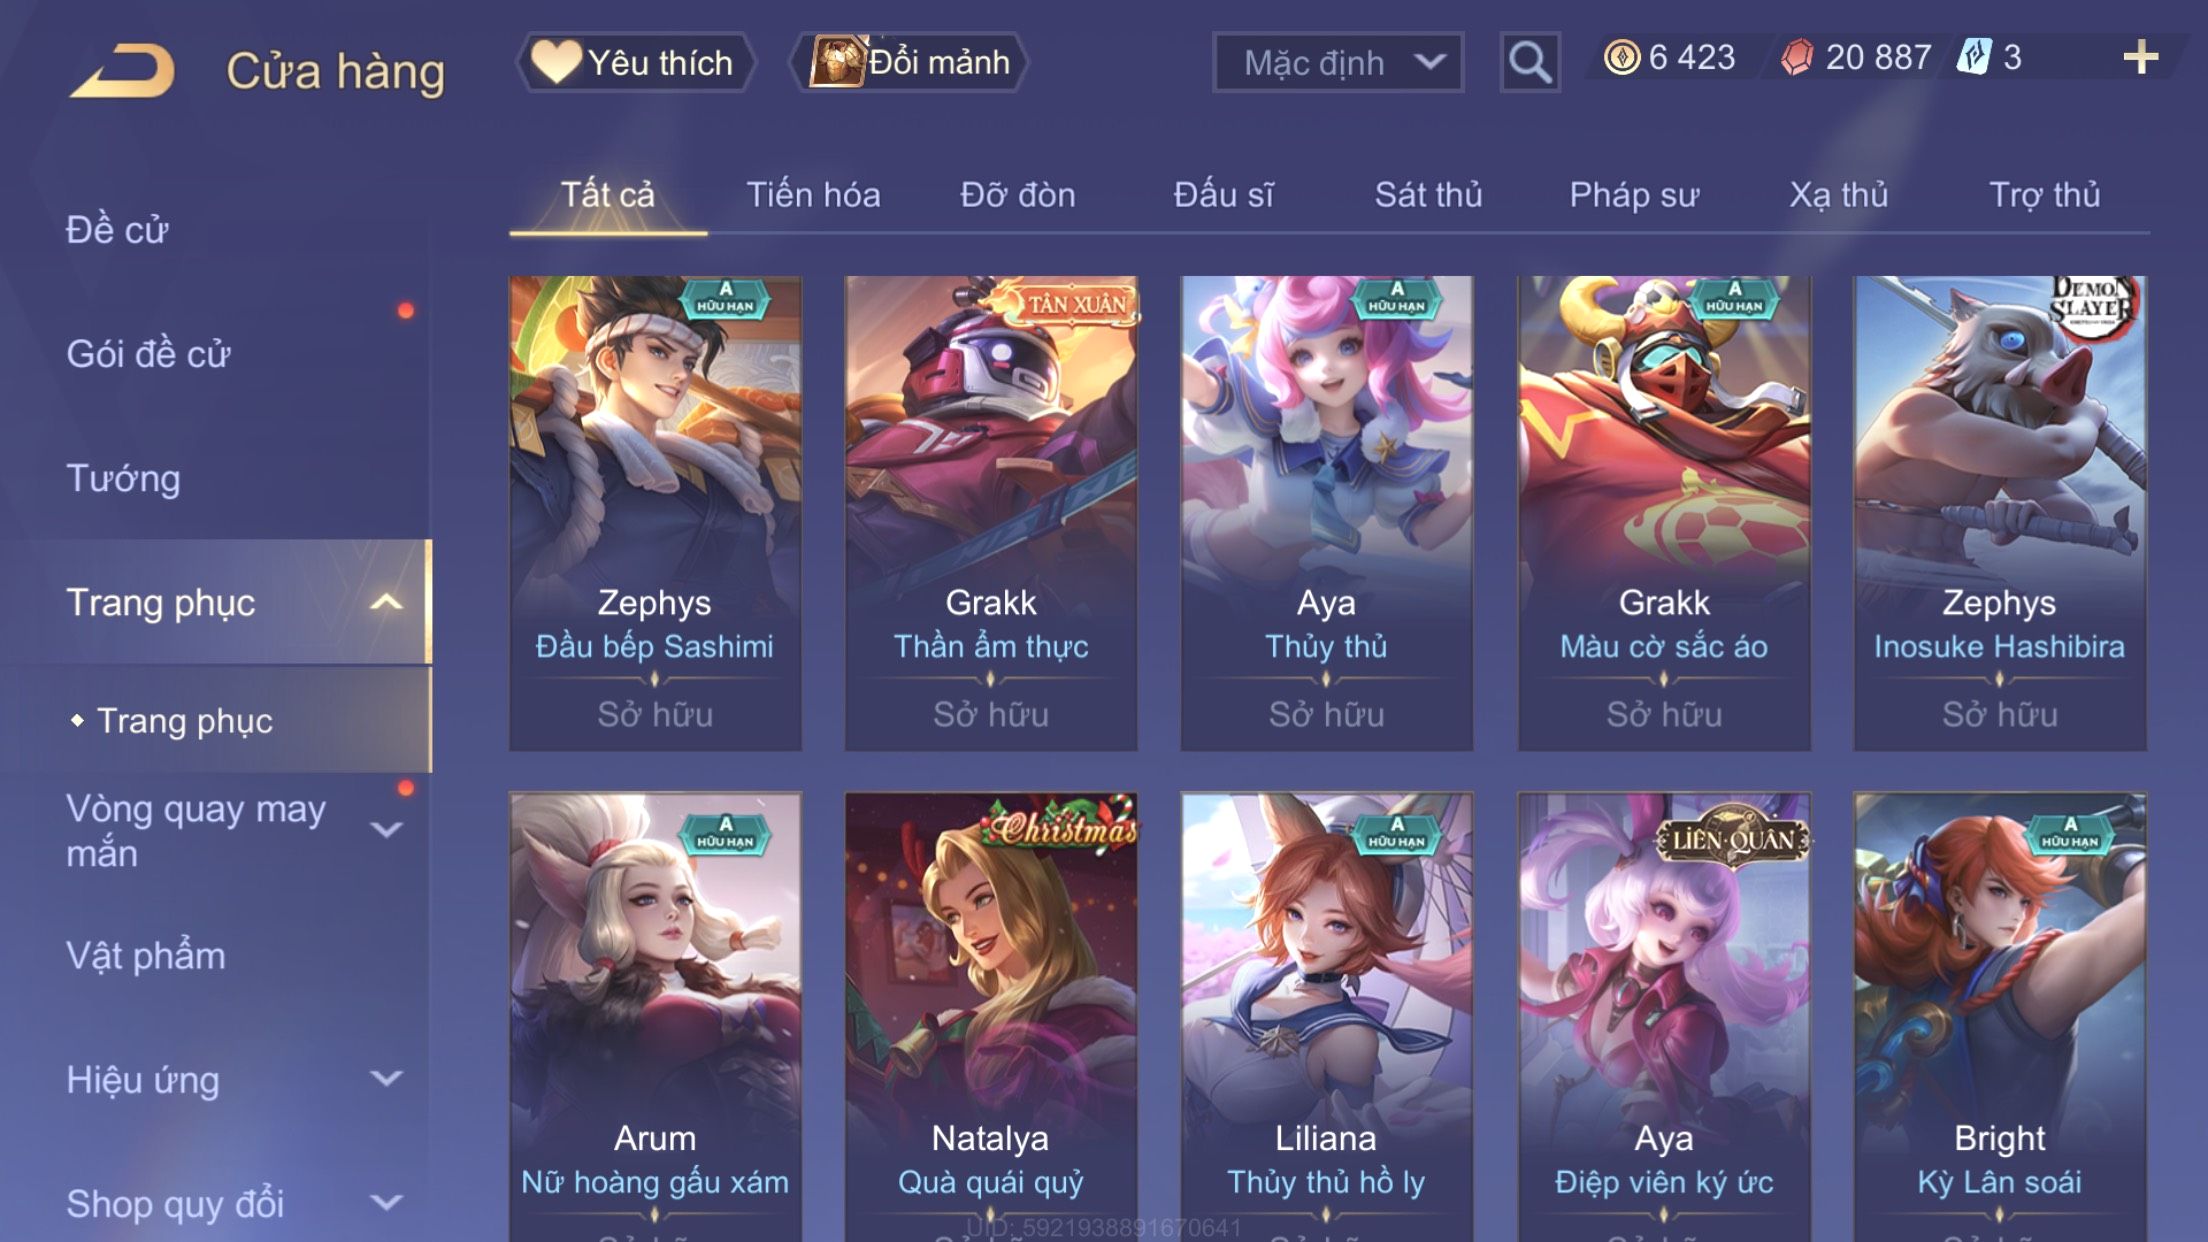The height and width of the screenshot is (1242, 2208).
Task: Tap the blue voucher ticket icon
Action: 1974,57
